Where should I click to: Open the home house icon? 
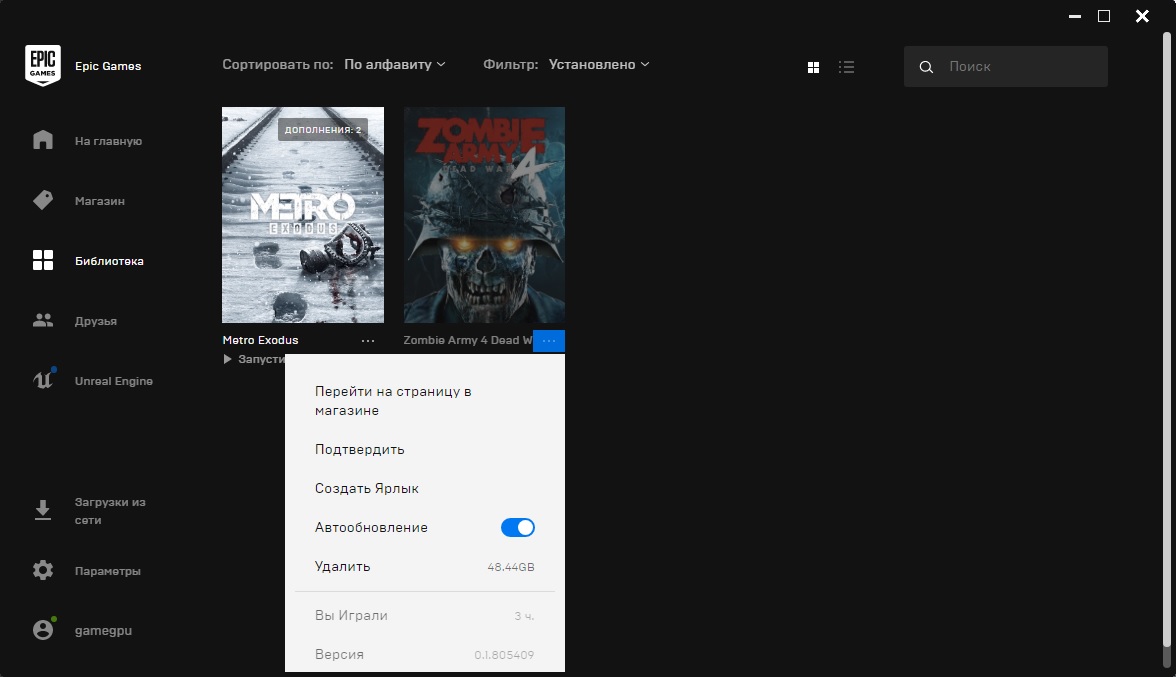pyautogui.click(x=43, y=140)
